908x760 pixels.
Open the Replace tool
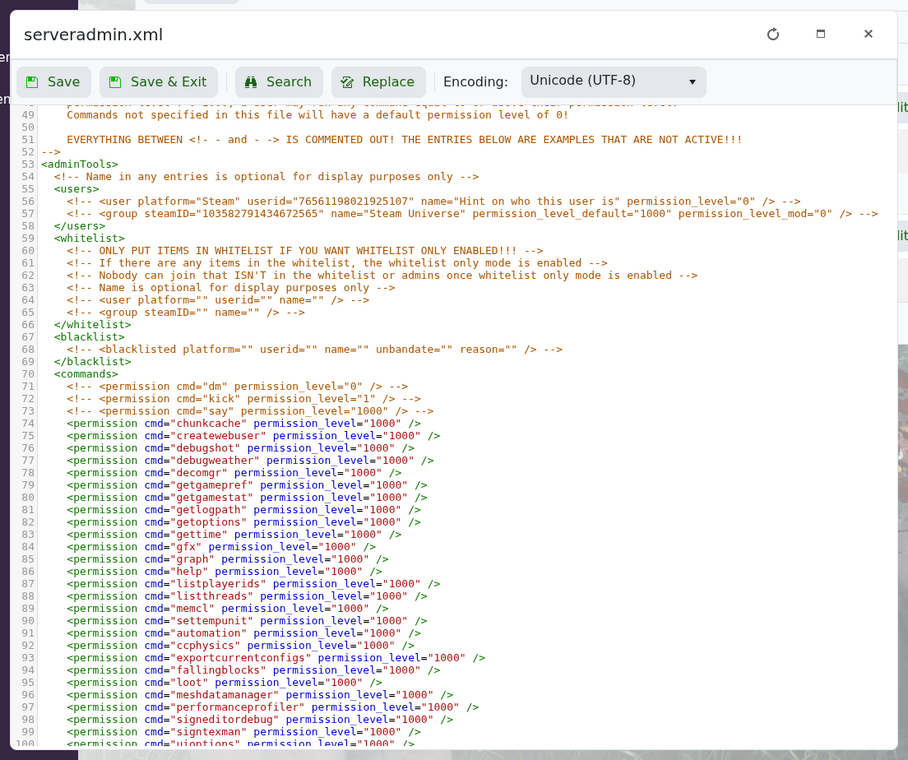(378, 82)
